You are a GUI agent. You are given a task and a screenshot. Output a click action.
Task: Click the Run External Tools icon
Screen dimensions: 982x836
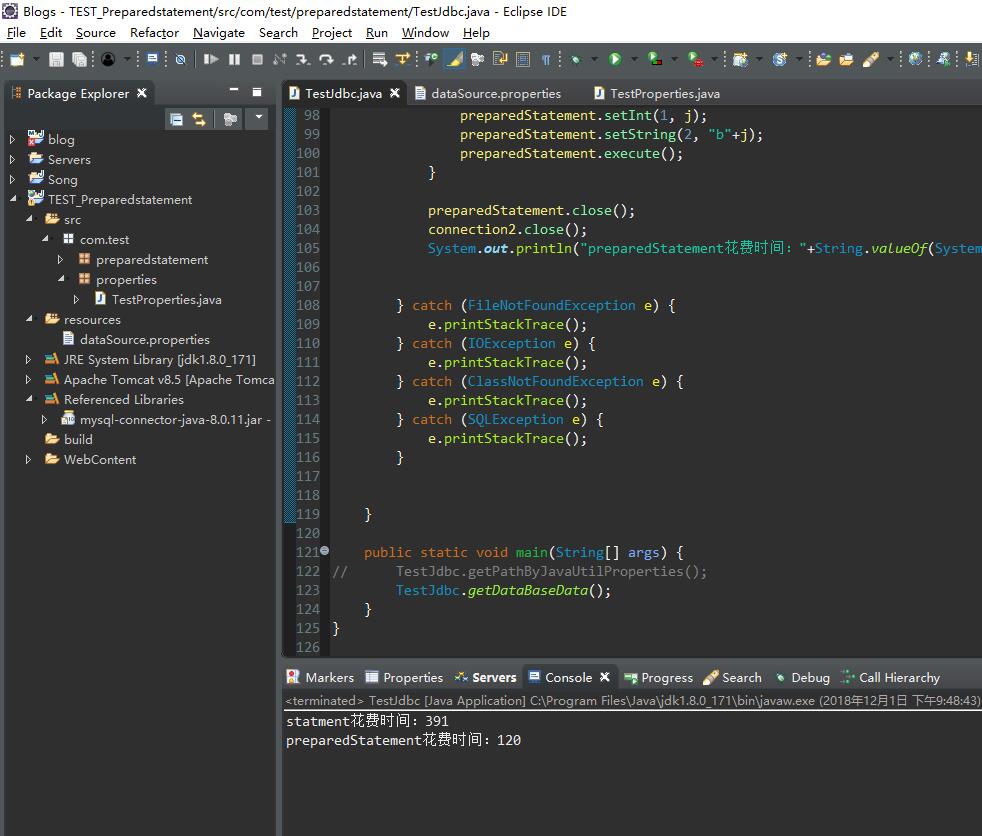pos(695,59)
